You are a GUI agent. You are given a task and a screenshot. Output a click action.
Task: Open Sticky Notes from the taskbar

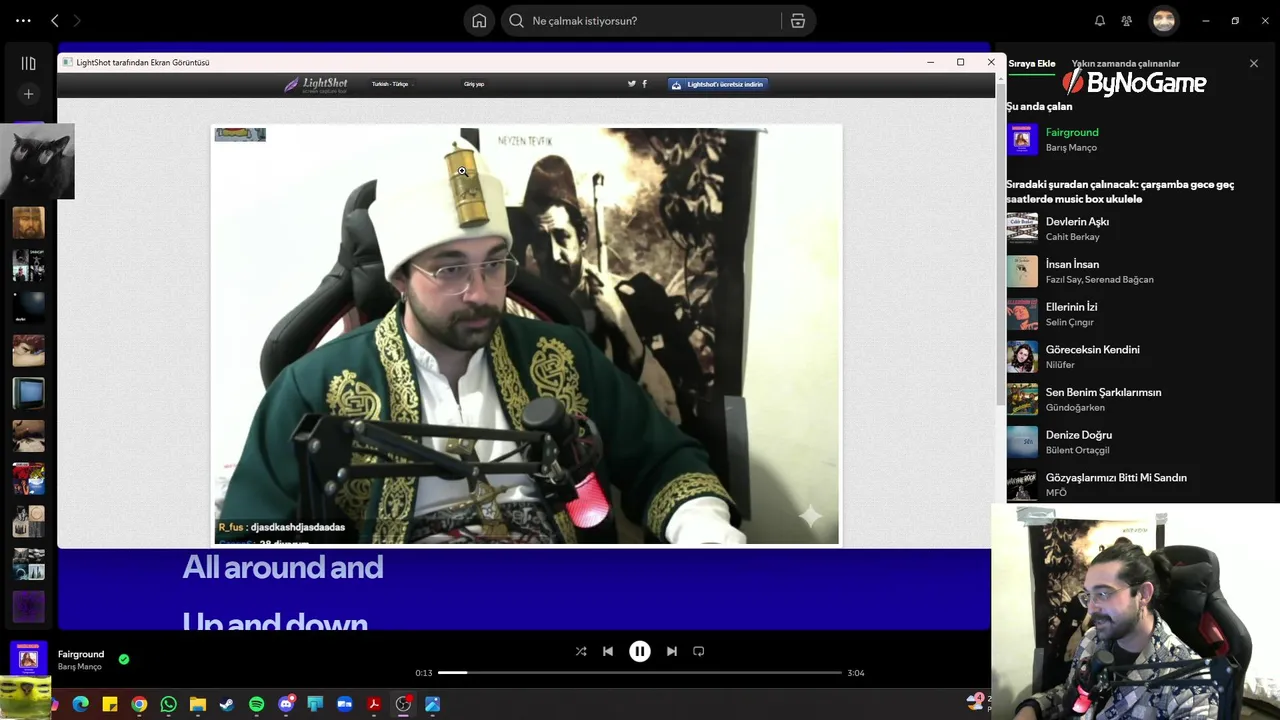click(x=110, y=704)
